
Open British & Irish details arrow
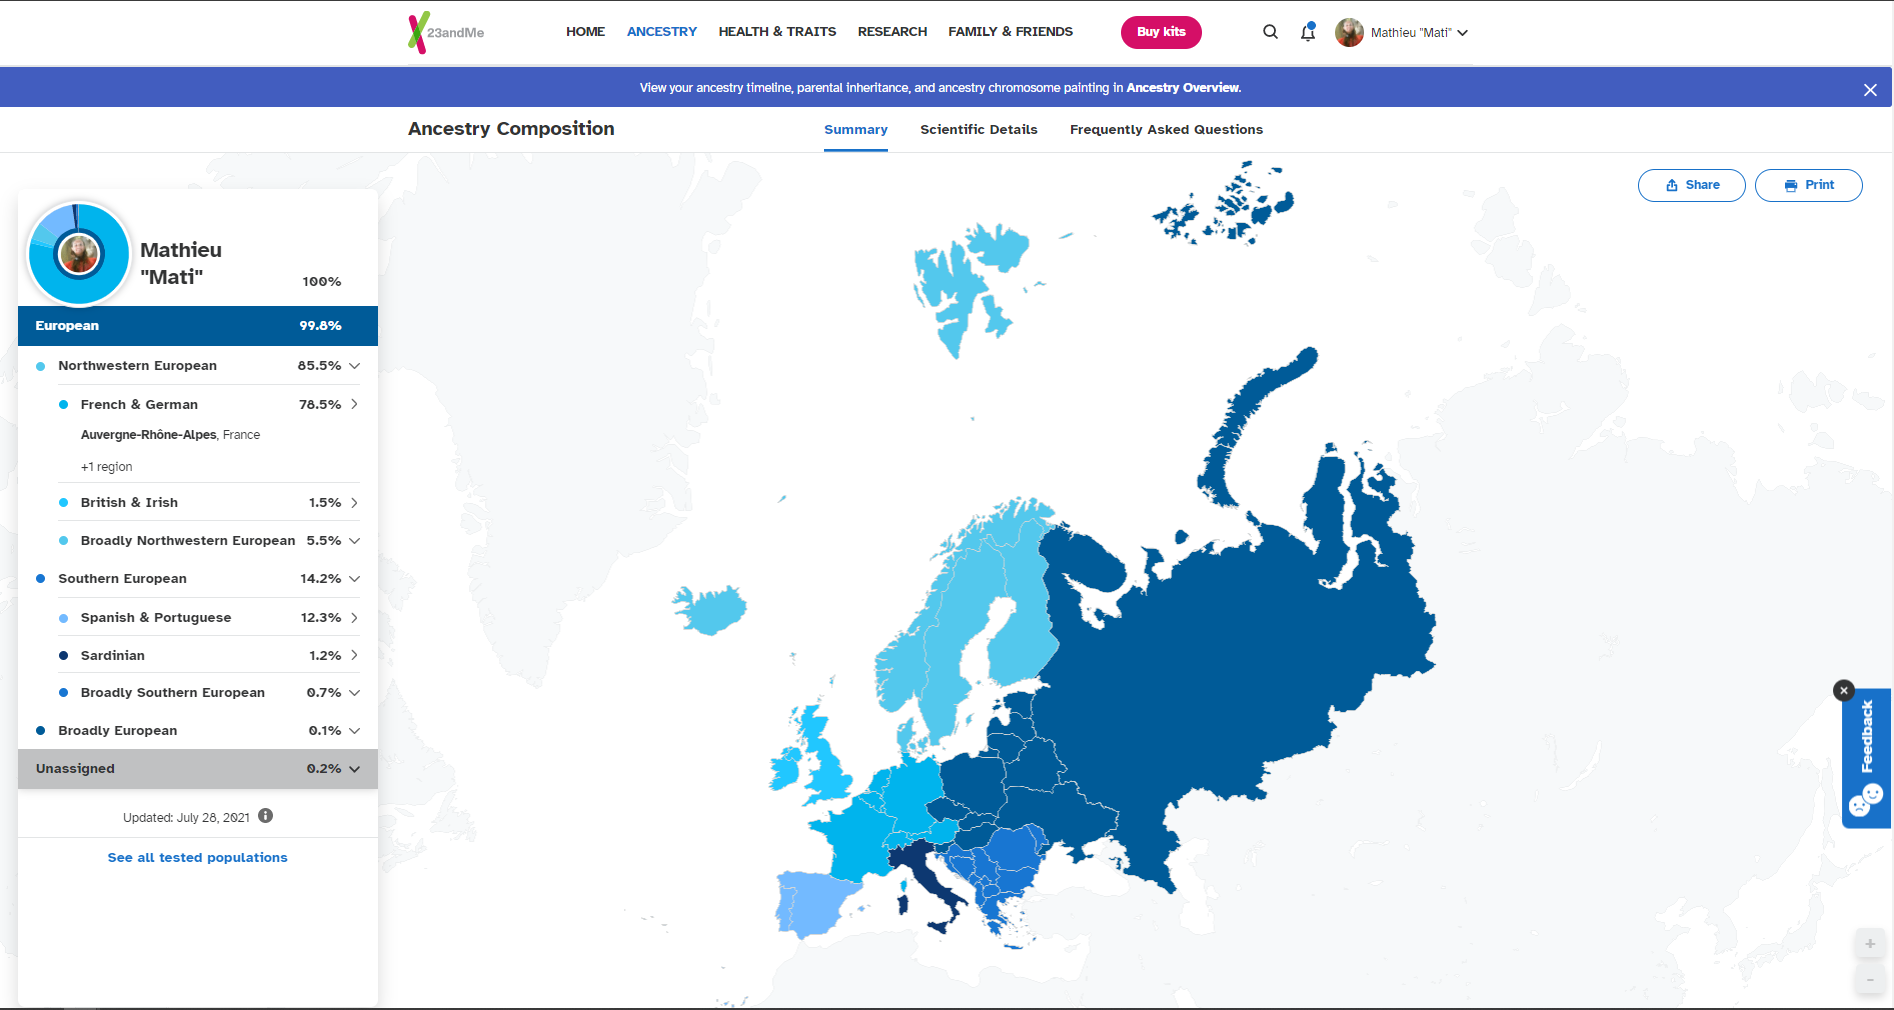[354, 502]
